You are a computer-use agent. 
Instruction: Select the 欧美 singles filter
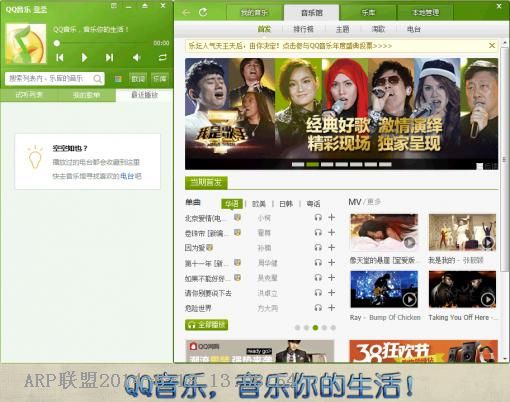259,204
